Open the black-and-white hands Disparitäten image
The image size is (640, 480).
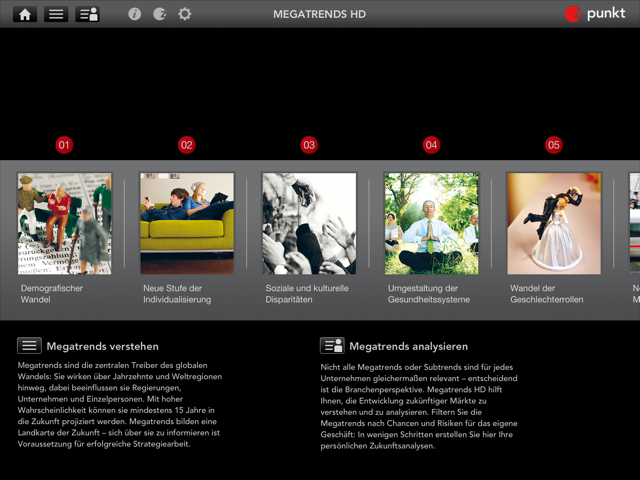click(309, 223)
